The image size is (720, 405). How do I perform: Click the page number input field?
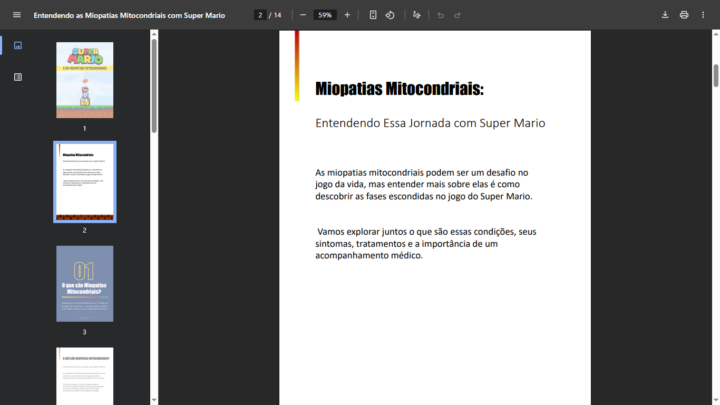click(260, 15)
